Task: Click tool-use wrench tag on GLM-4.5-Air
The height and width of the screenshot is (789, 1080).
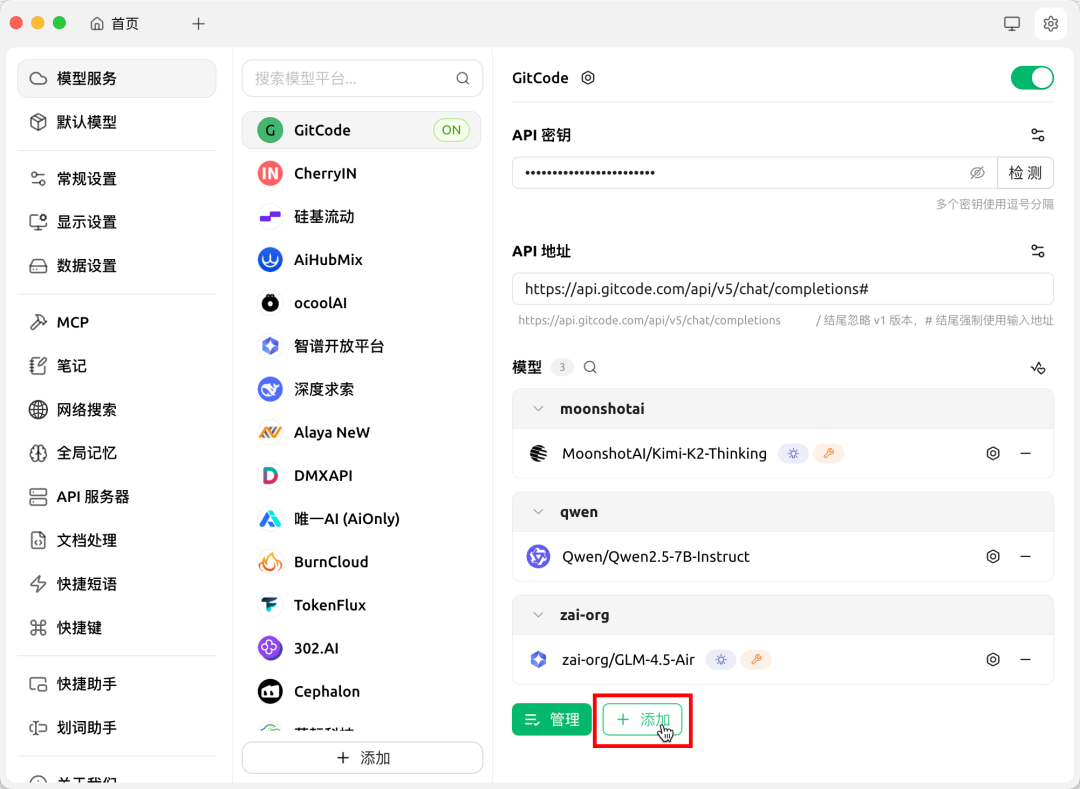Action: (x=756, y=660)
